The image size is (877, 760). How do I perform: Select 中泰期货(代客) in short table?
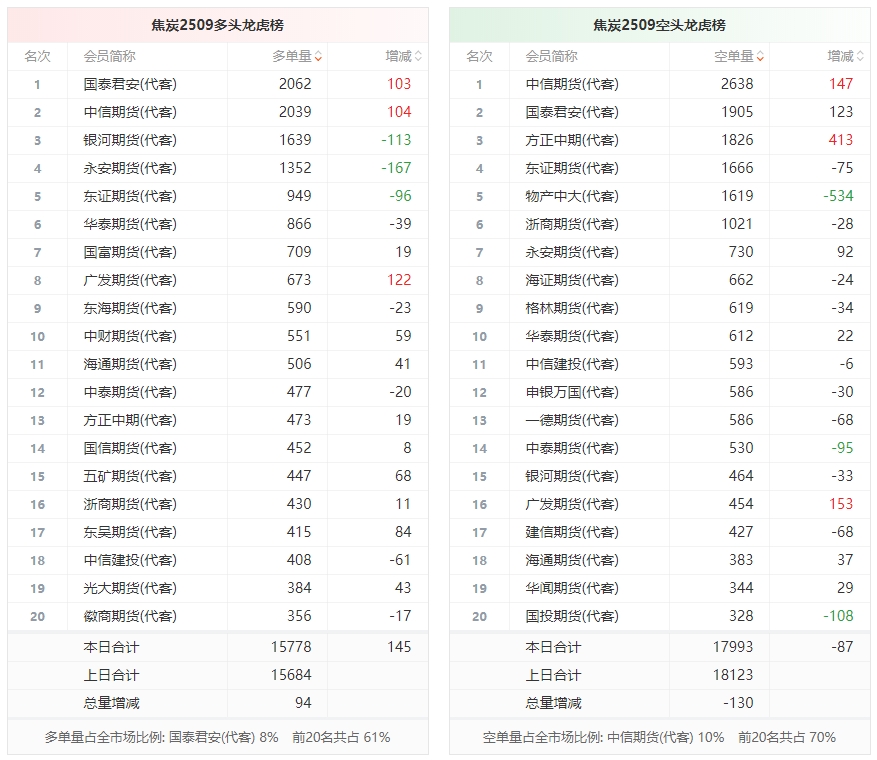[572, 448]
